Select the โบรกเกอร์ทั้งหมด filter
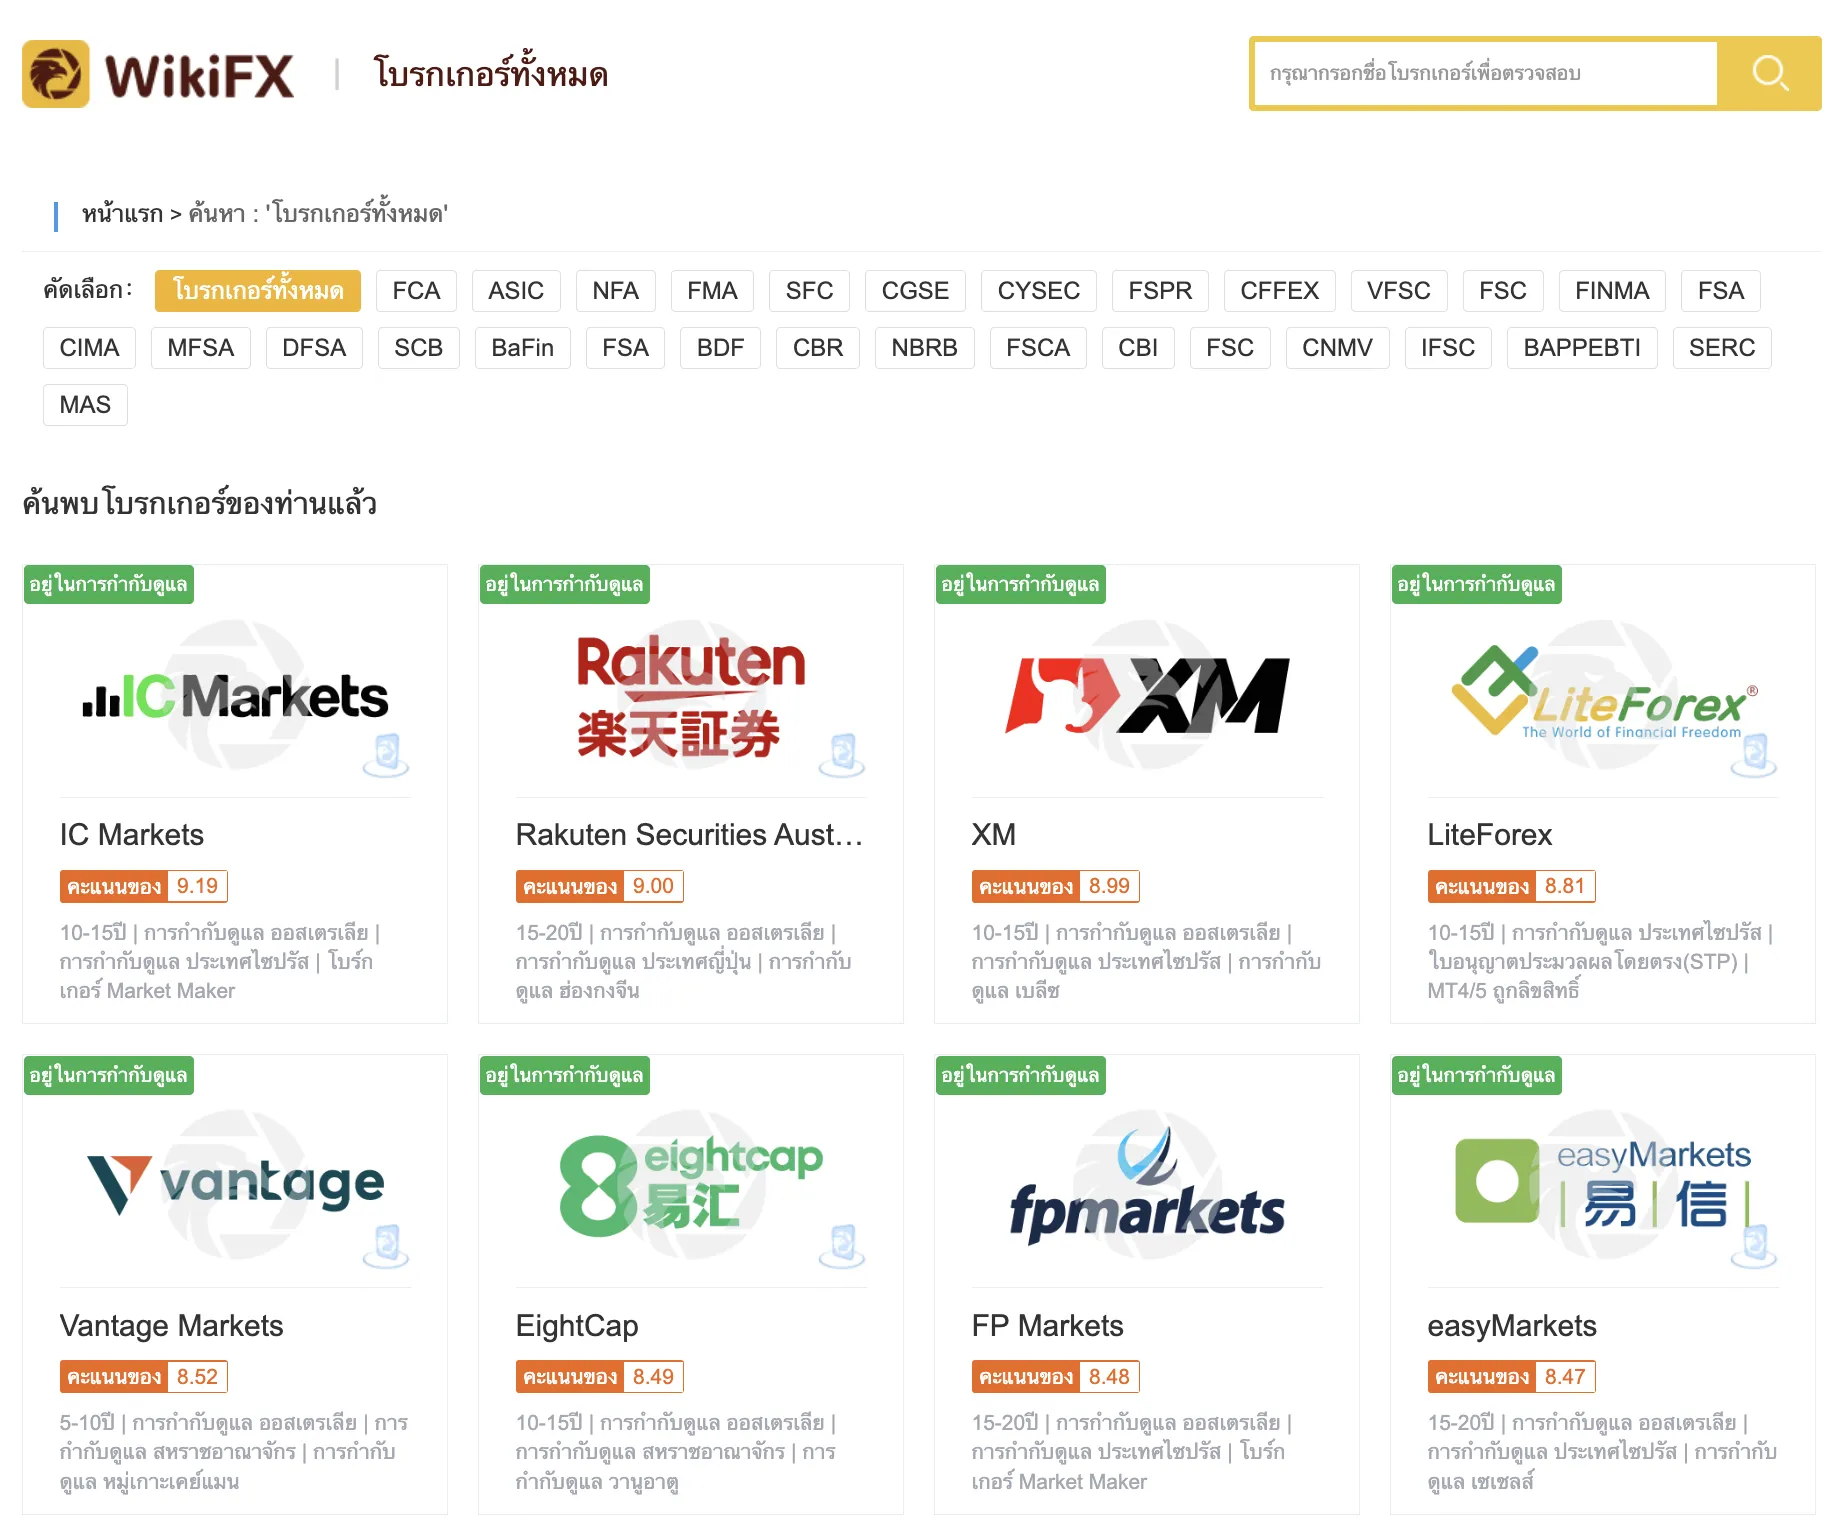This screenshot has height=1530, width=1838. click(258, 291)
